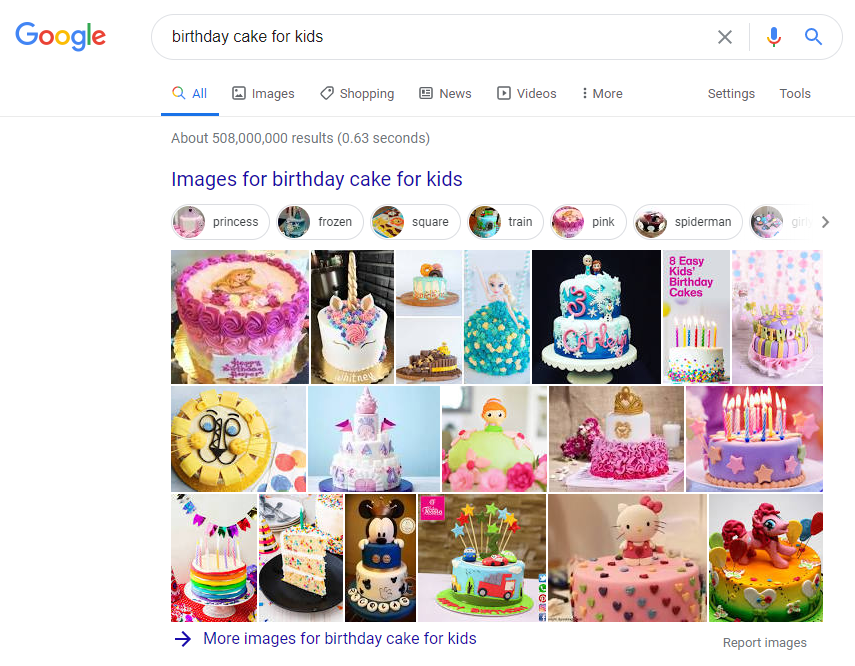The width and height of the screenshot is (855, 666).
Task: Filter images by princess chip
Action: (221, 222)
